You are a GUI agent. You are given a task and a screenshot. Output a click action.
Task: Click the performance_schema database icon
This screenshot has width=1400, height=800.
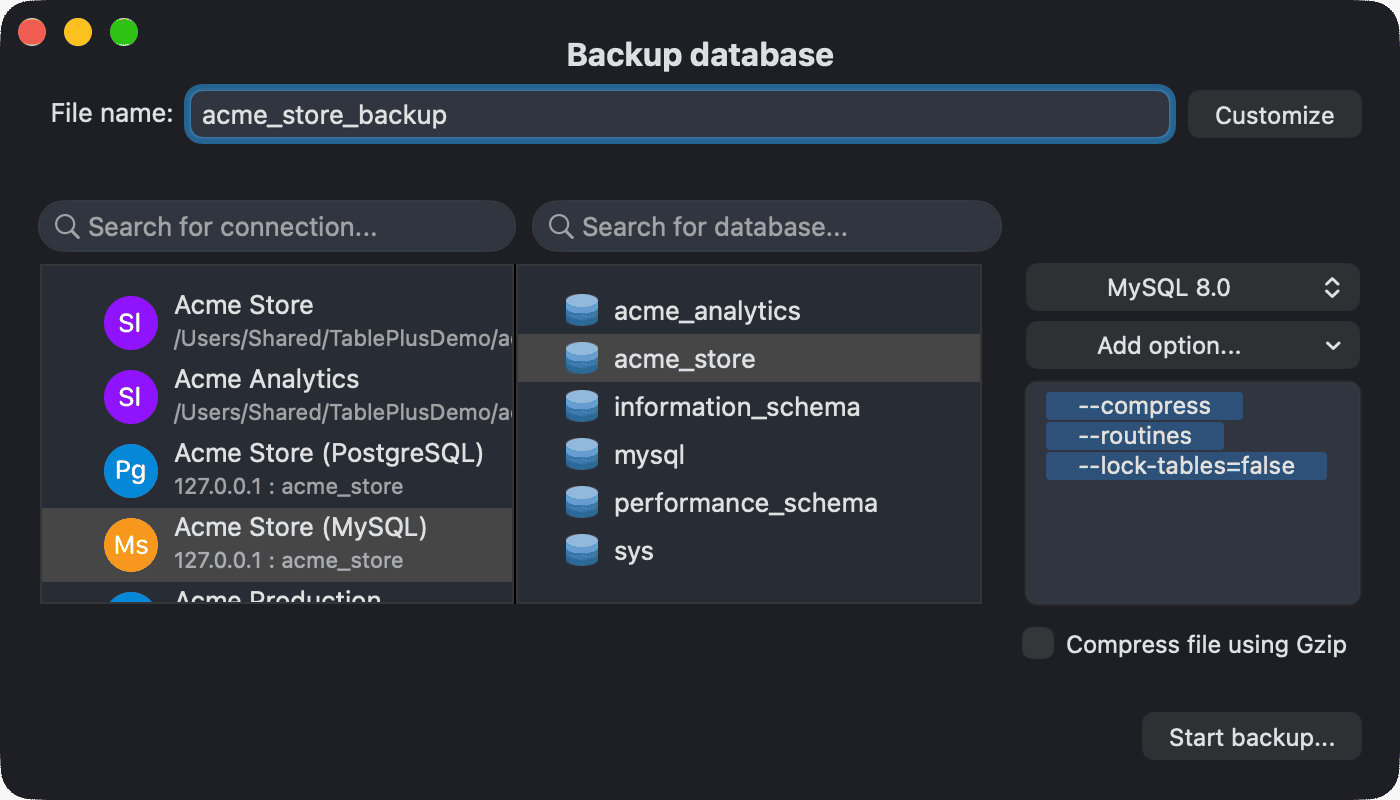tap(581, 503)
